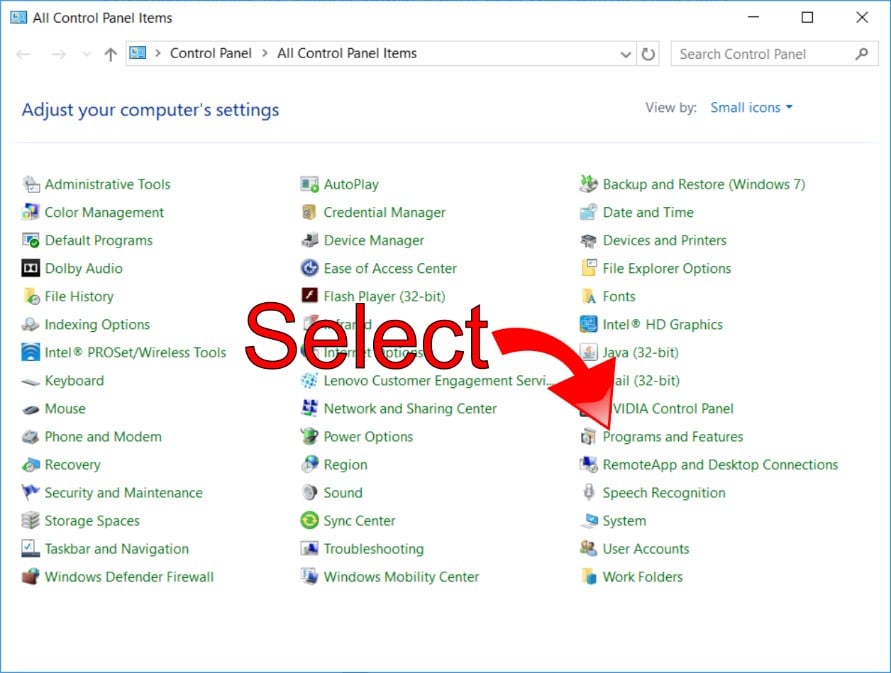
Task: Open the Power Options icon
Action: coord(309,437)
